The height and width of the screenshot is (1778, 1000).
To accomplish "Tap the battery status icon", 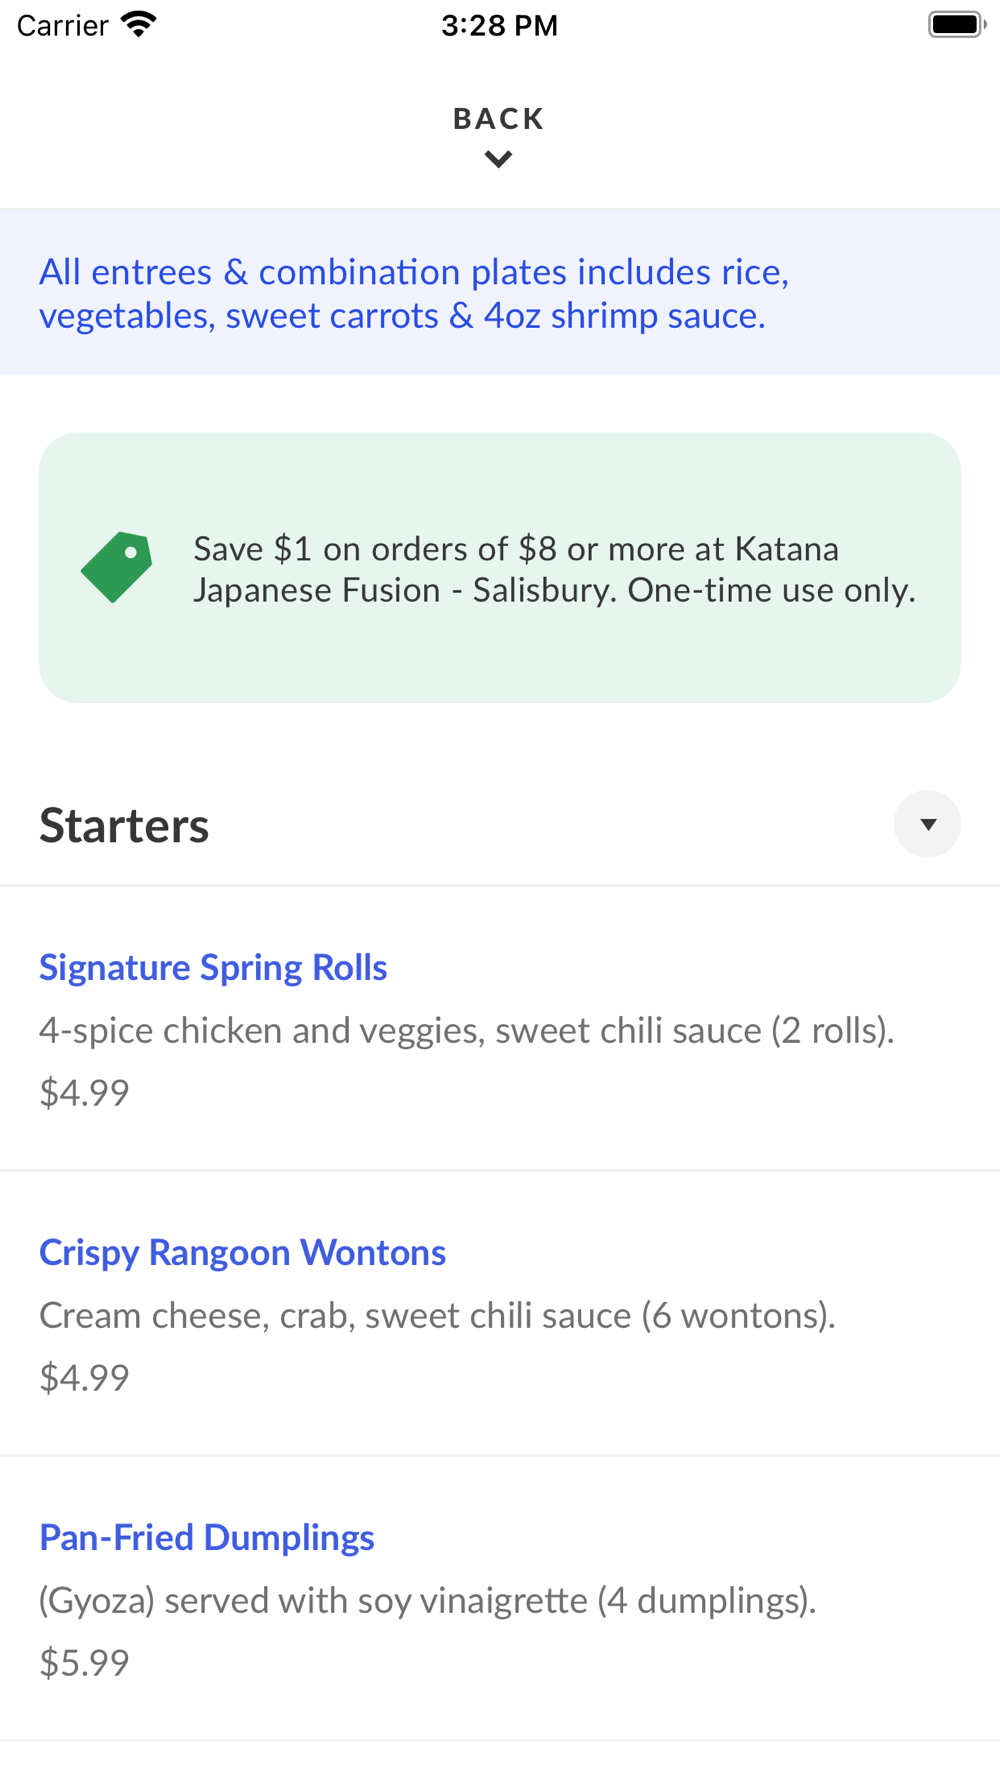I will click(956, 25).
